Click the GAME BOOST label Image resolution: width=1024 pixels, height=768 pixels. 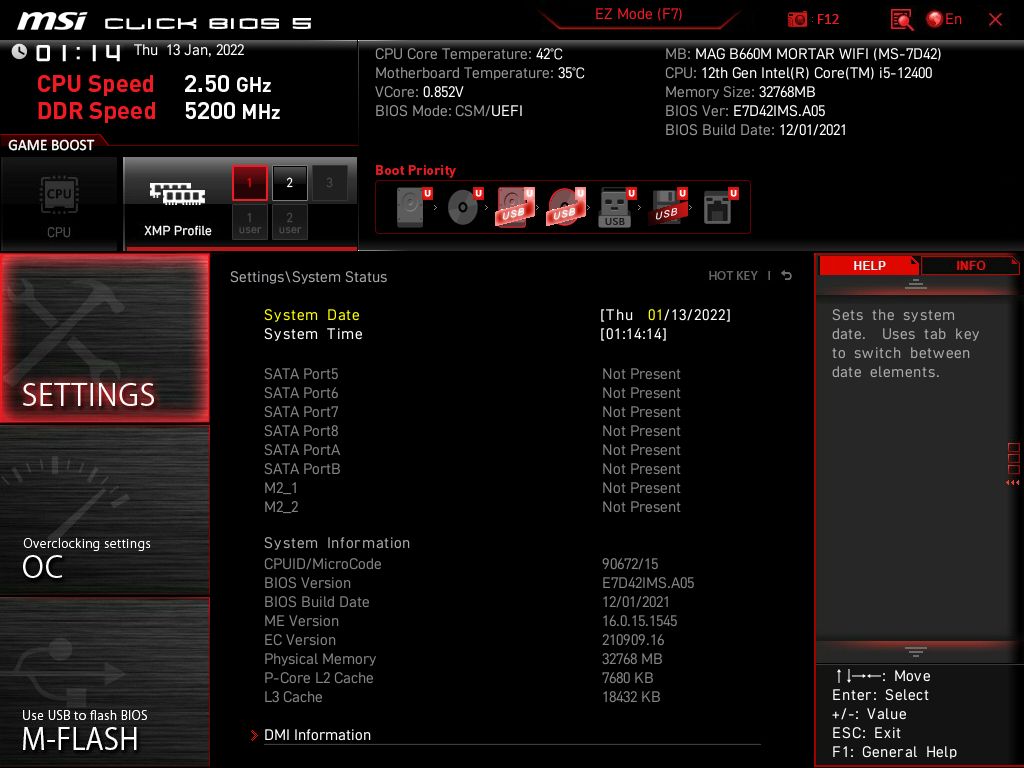[51, 145]
